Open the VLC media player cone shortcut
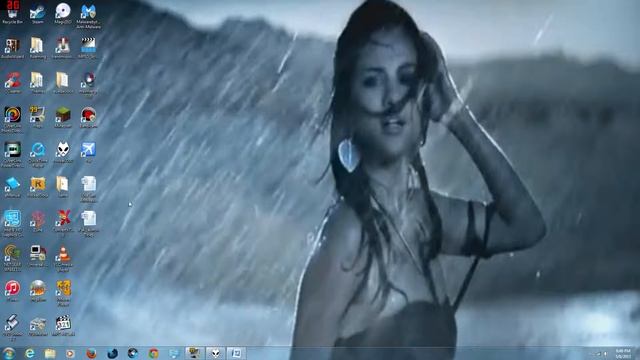The width and height of the screenshot is (640, 360). coord(63,258)
